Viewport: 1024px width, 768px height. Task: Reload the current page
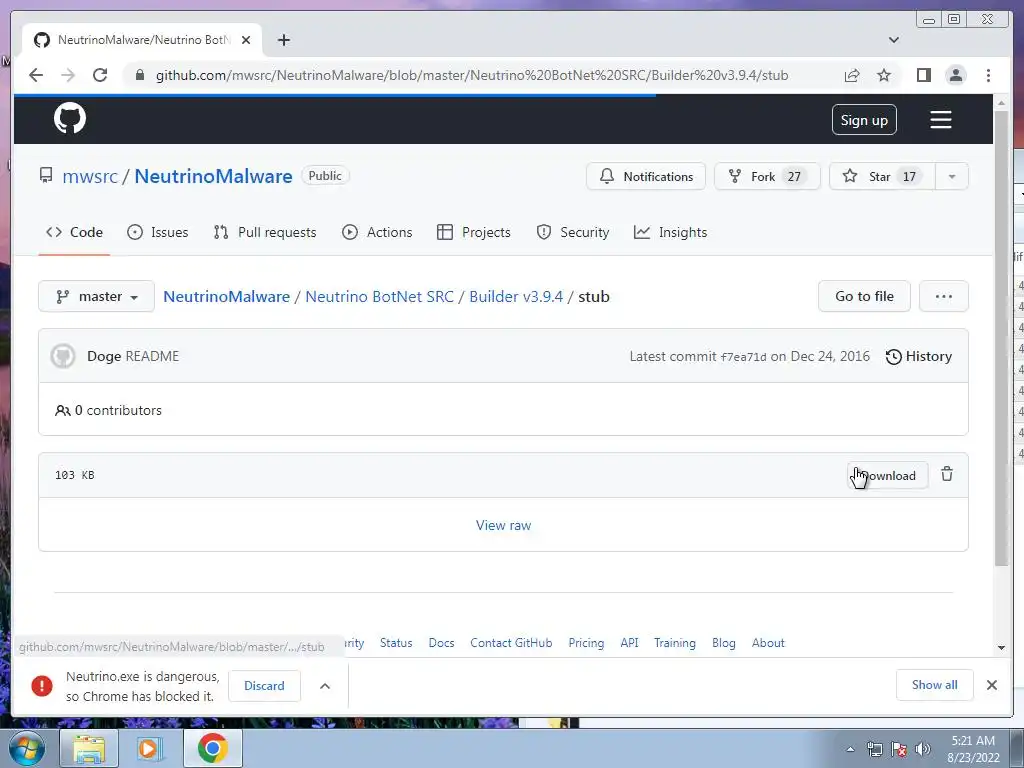click(x=100, y=75)
